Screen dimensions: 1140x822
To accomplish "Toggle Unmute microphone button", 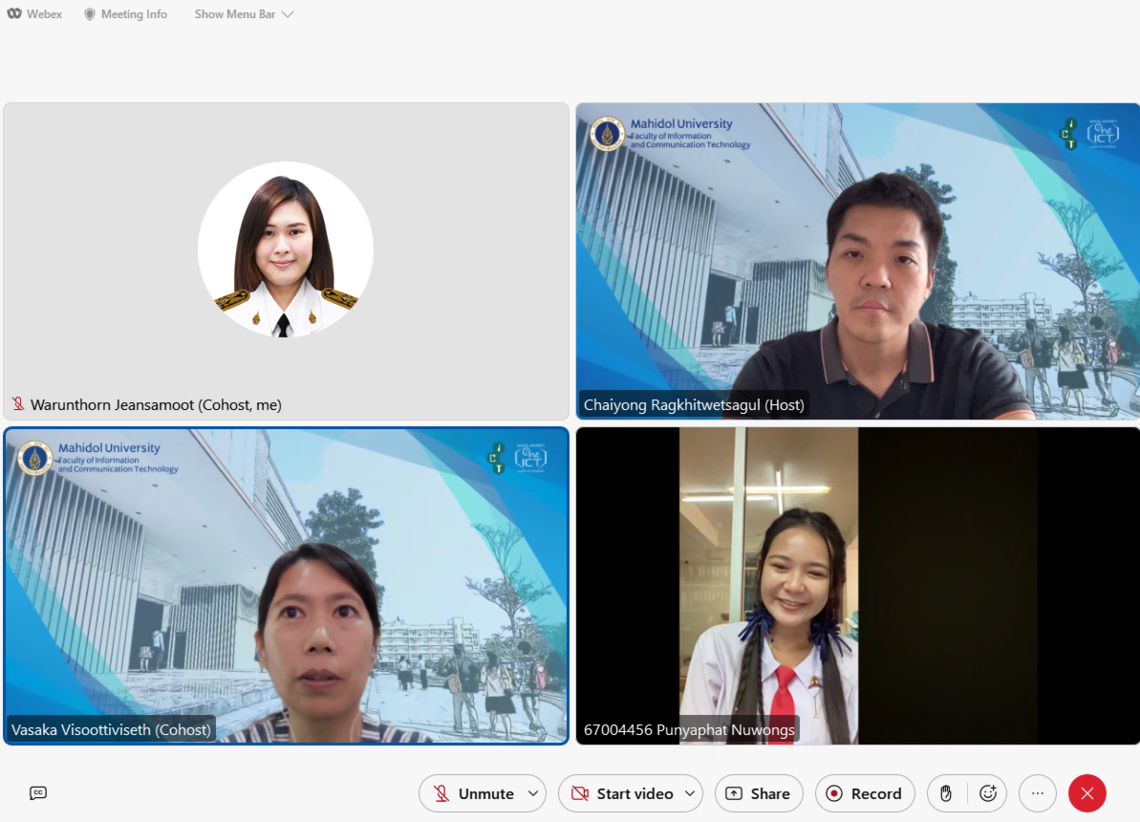I will (474, 793).
